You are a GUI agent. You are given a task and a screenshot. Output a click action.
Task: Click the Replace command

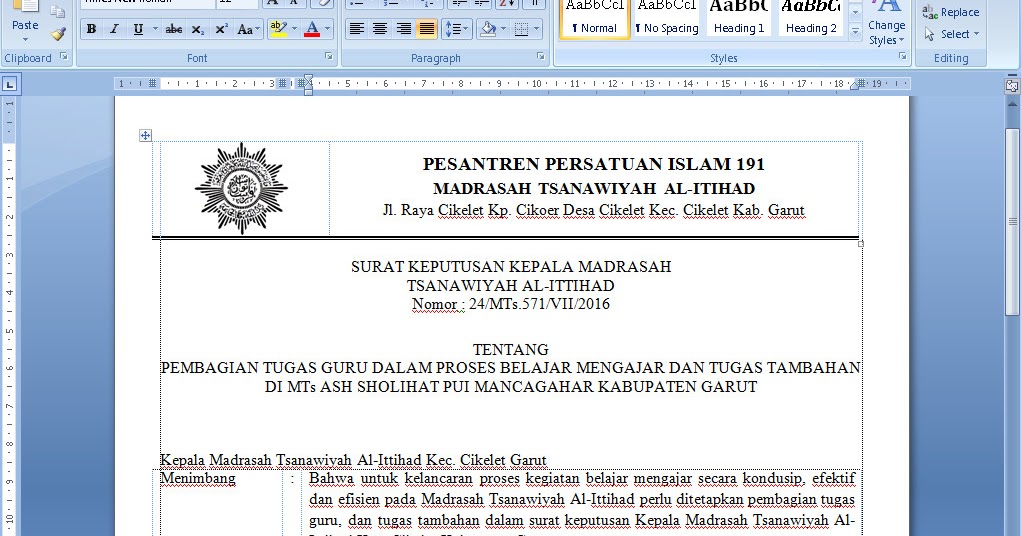(x=951, y=12)
